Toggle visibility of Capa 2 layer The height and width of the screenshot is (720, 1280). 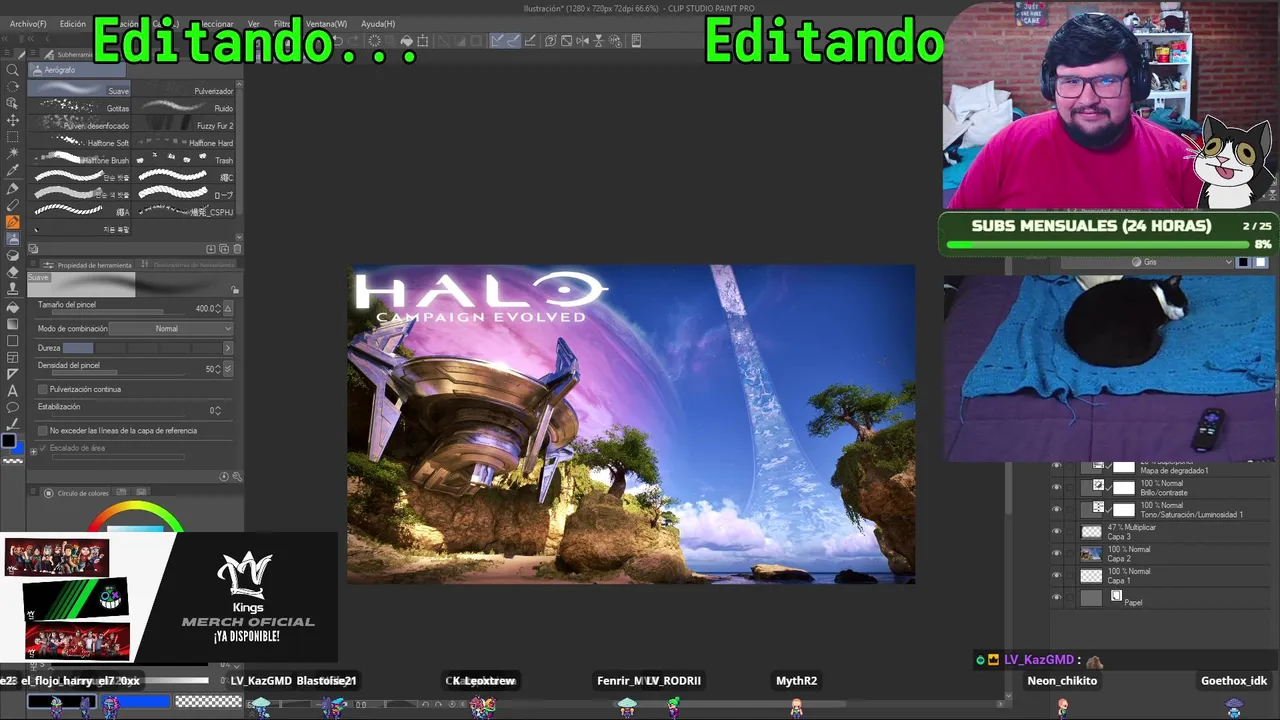pos(1056,553)
